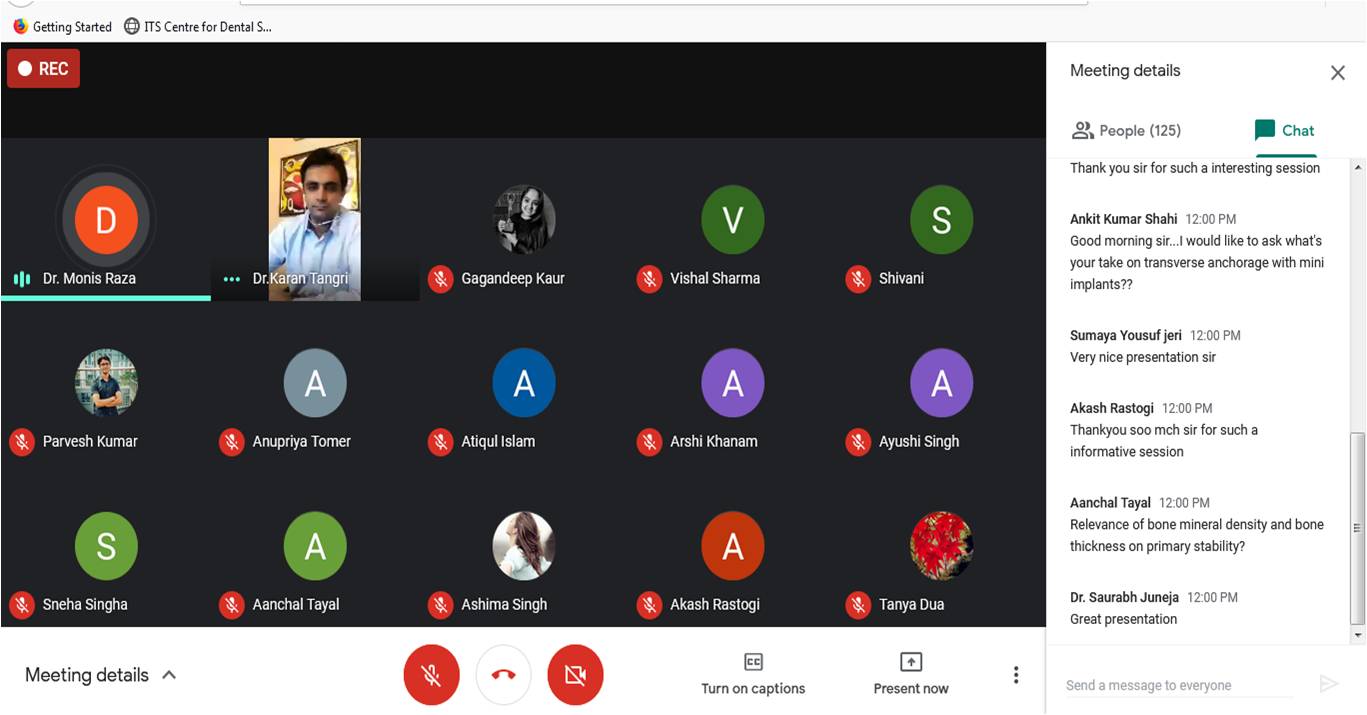The width and height of the screenshot is (1367, 715).
Task: Open ITS Centre for Dental bookmark
Action: pyautogui.click(x=198, y=27)
